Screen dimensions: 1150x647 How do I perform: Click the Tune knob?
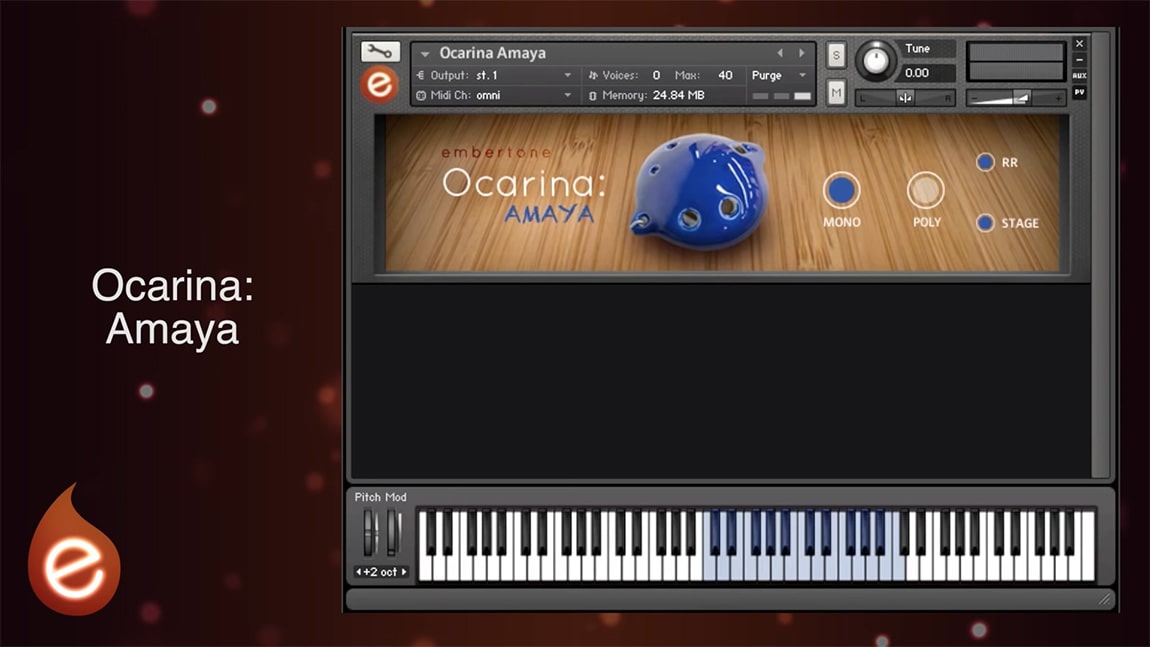(x=875, y=62)
